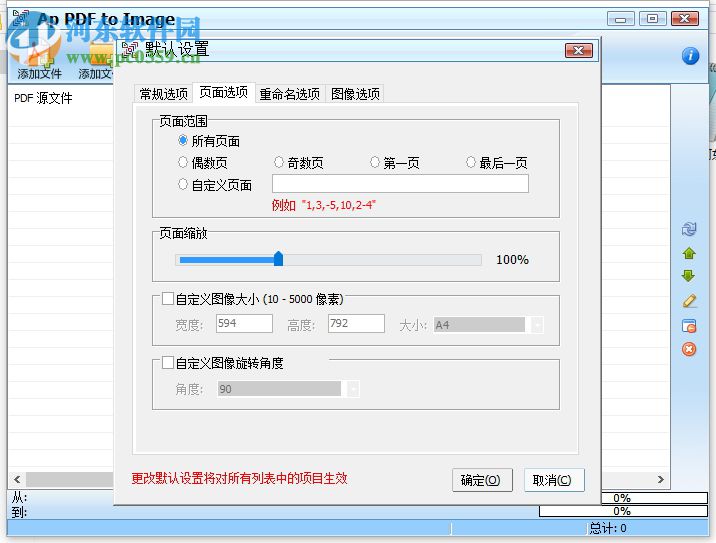
Task: Open the 图像选项 tab
Action: [x=355, y=94]
